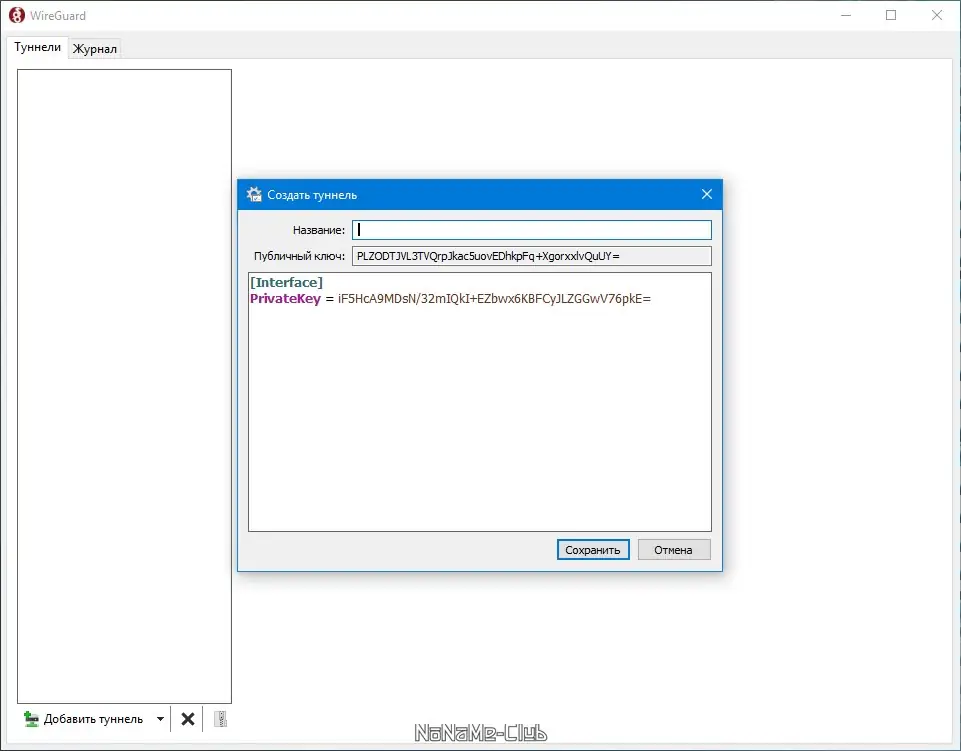
Task: Maximize the WireGuard window
Action: click(891, 15)
